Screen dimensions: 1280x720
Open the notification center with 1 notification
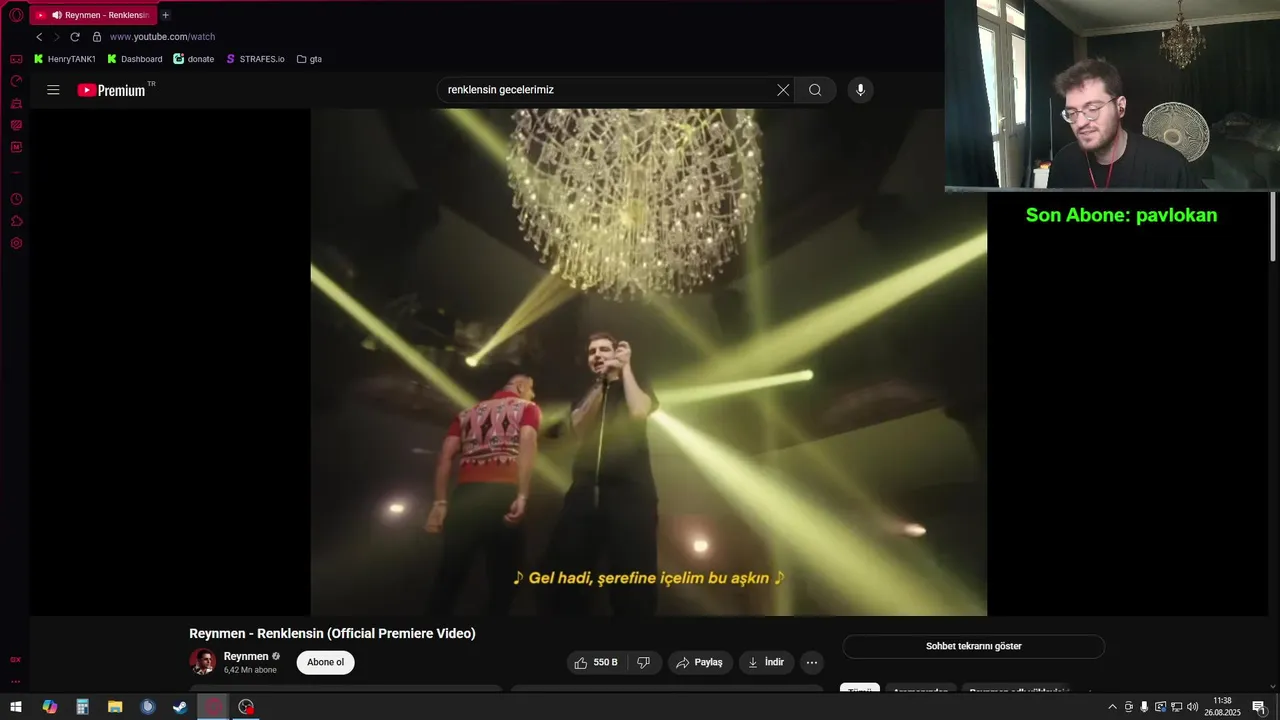pyautogui.click(x=1259, y=707)
